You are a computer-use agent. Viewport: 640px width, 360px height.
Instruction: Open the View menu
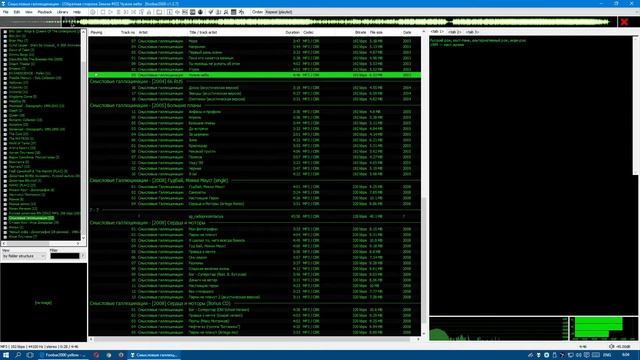coord(29,12)
